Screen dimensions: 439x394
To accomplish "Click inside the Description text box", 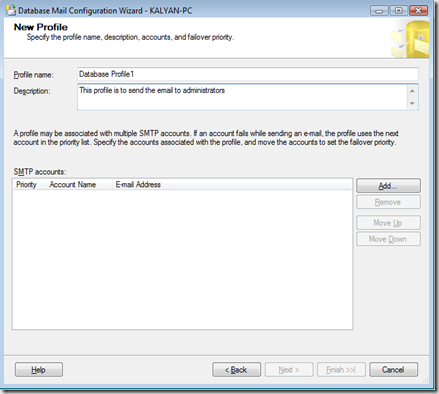I will point(242,97).
